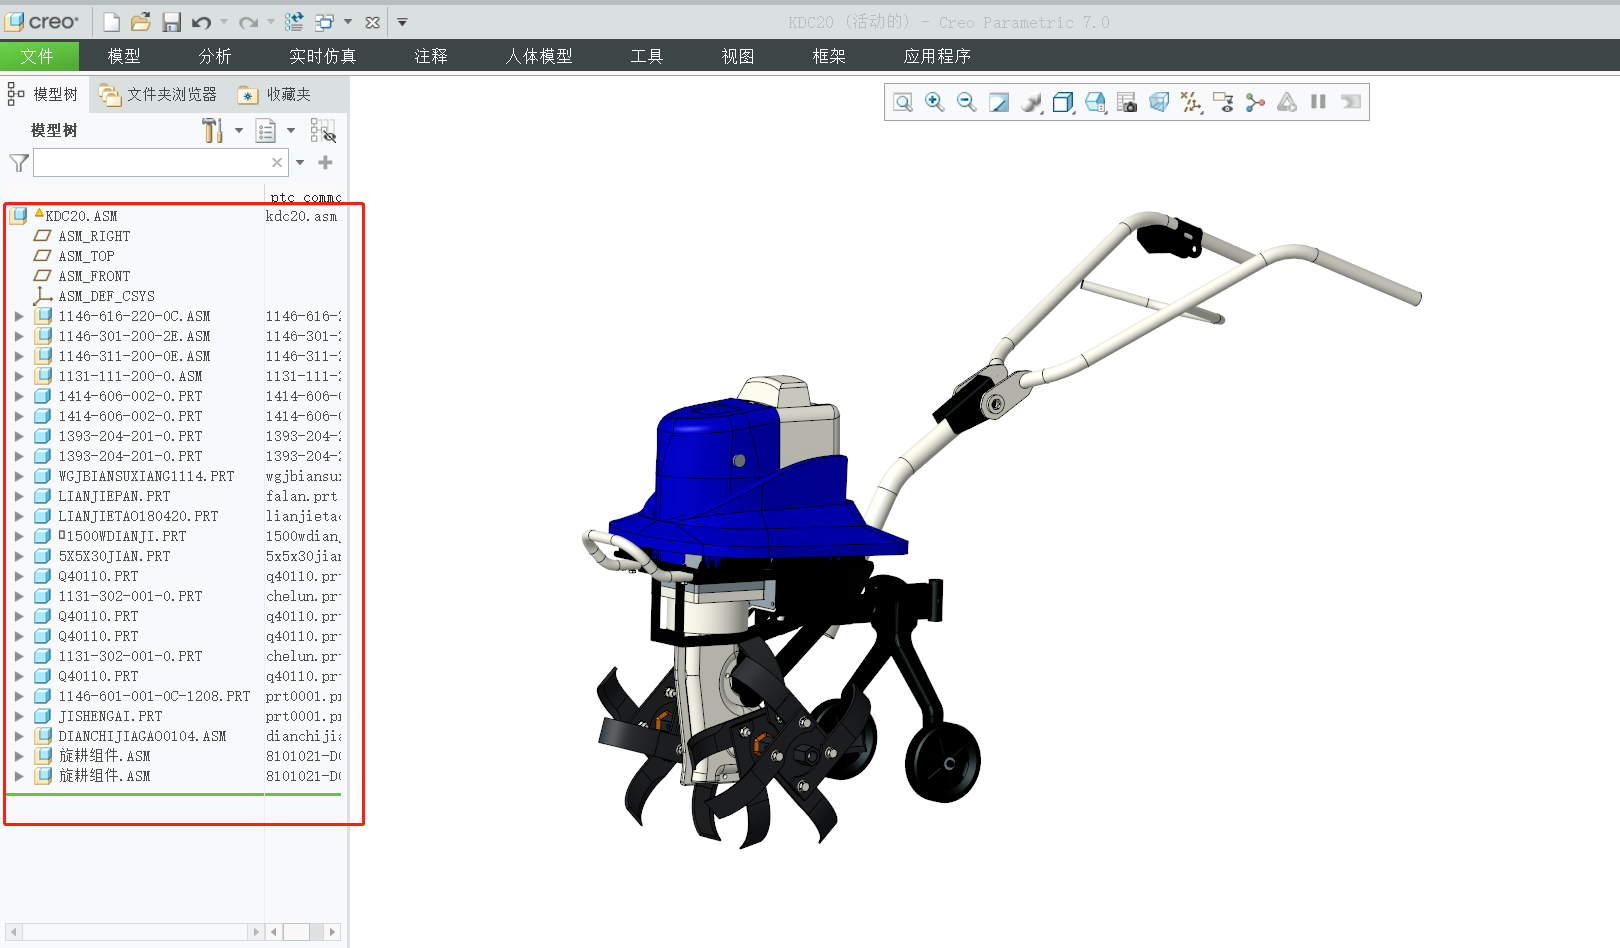
Task: Expand 1131-111-200-0.ASM node
Action: [19, 376]
